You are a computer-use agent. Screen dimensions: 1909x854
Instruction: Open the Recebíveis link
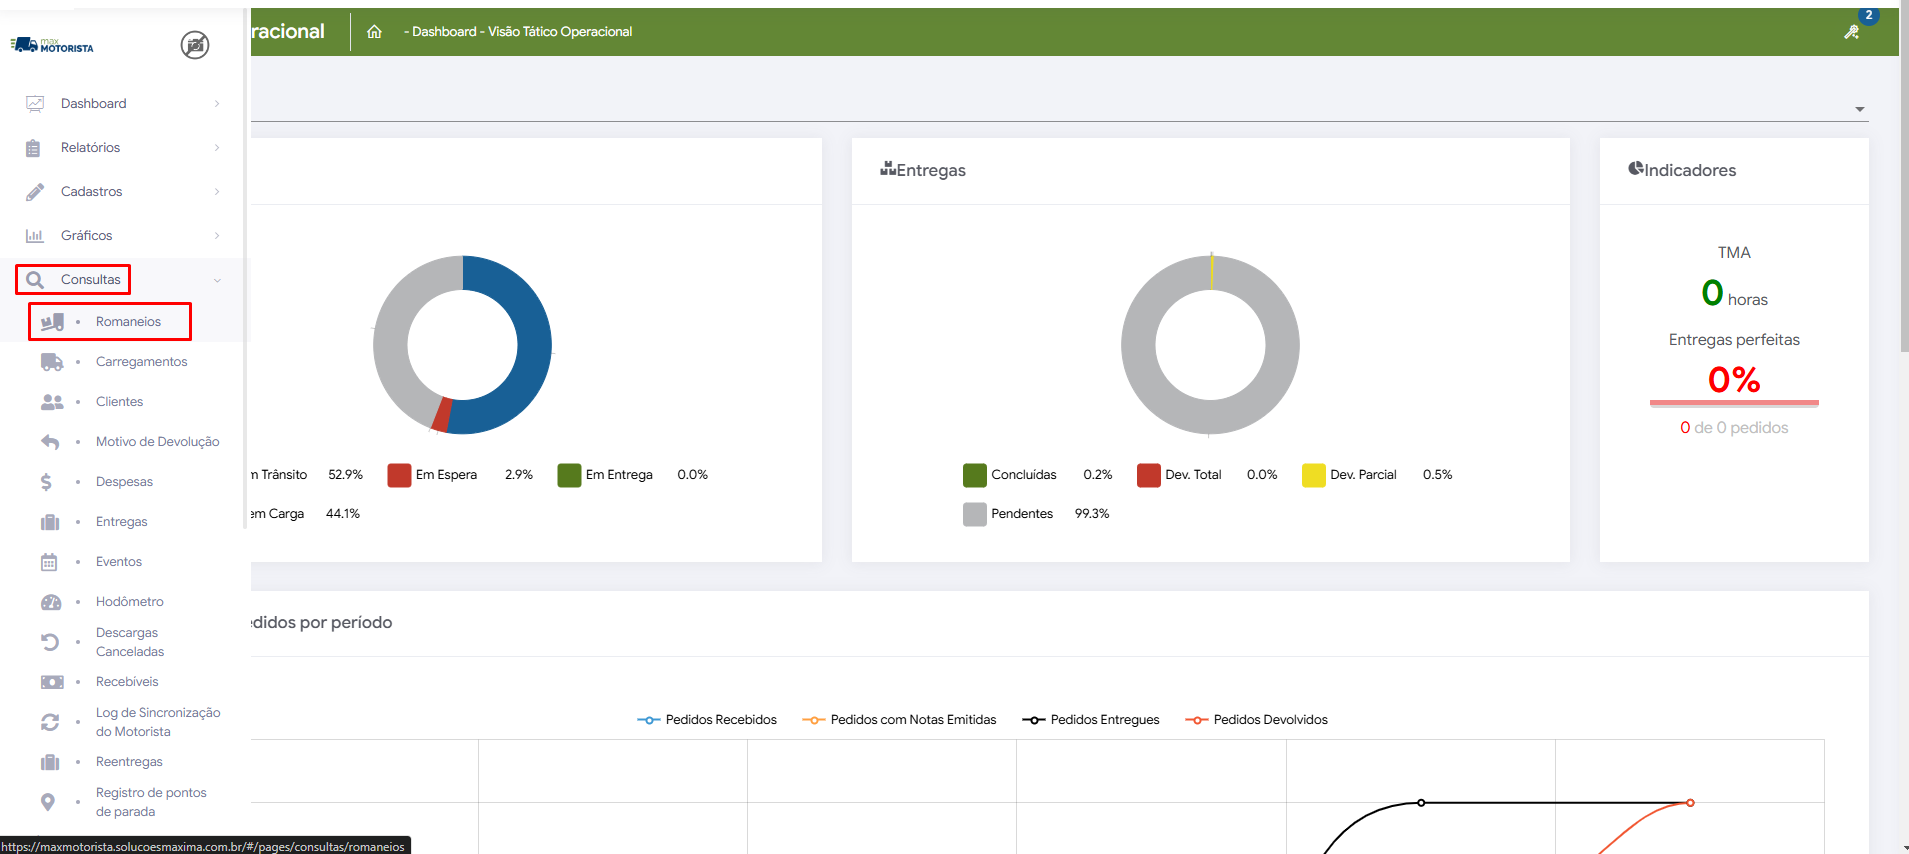click(127, 682)
